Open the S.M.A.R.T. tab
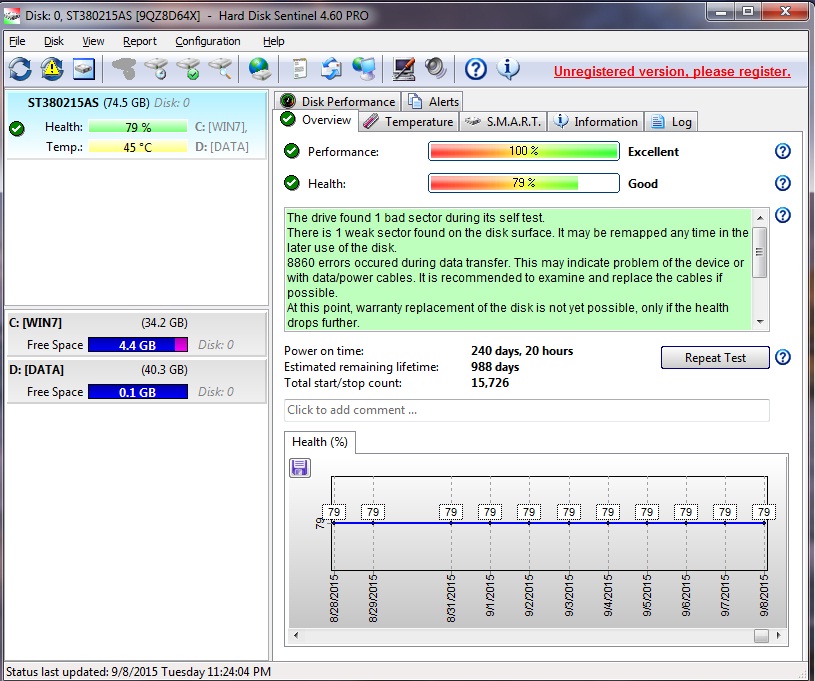Viewport: 815px width, 681px height. pos(503,122)
